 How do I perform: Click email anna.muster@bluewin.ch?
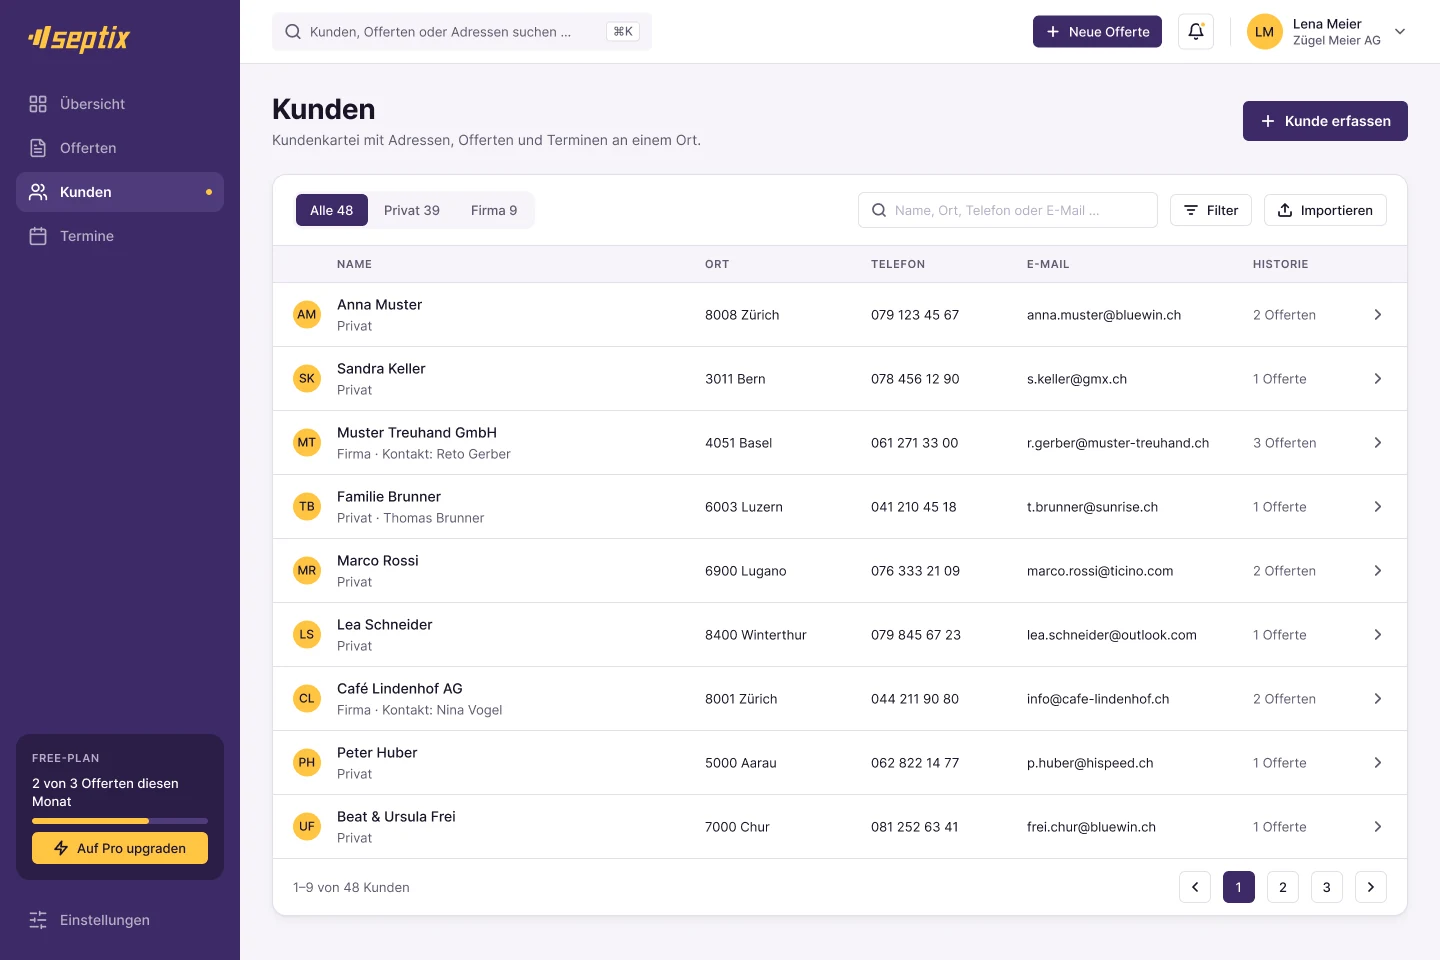1104,315
